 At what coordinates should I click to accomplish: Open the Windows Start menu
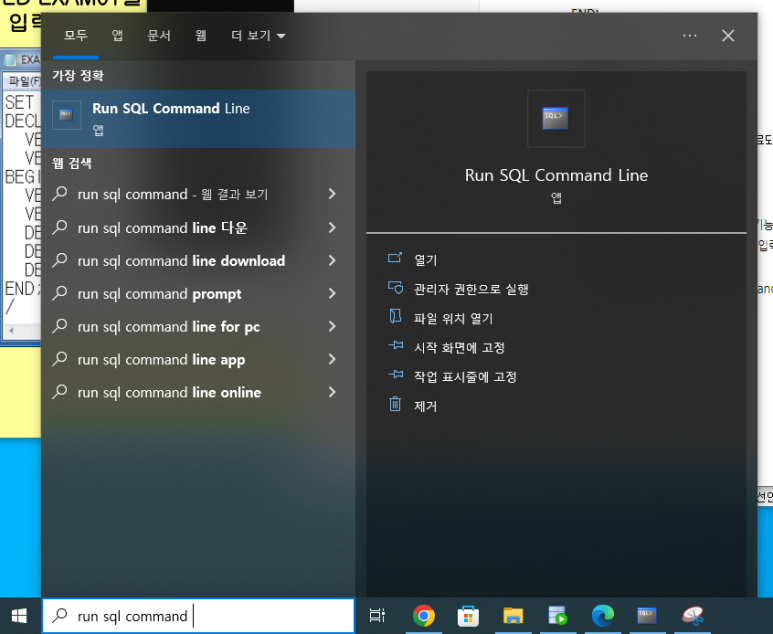coord(20,616)
